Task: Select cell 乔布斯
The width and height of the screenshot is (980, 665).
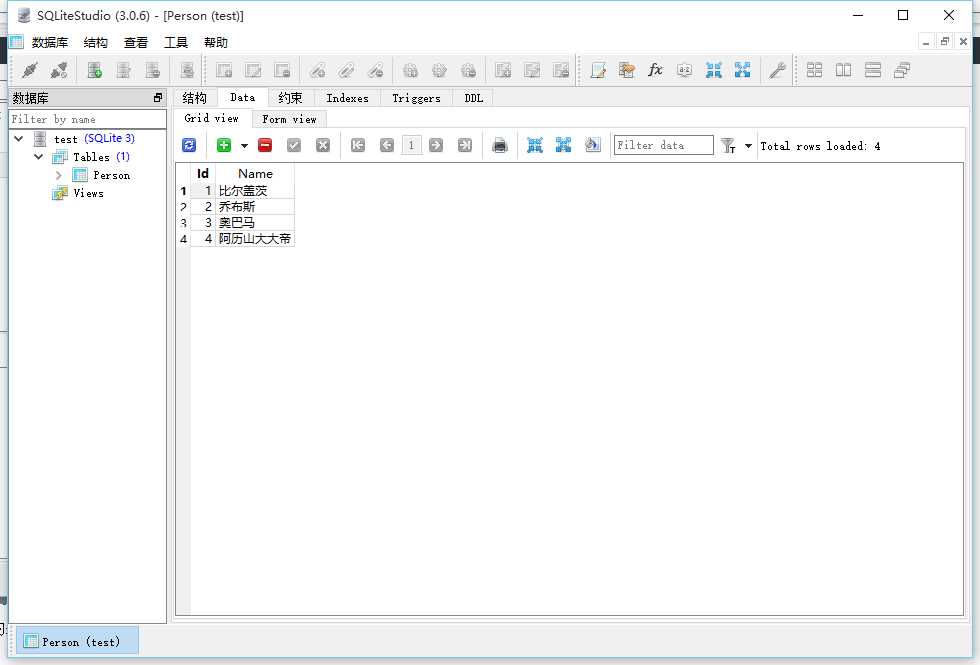Action: click(x=255, y=207)
